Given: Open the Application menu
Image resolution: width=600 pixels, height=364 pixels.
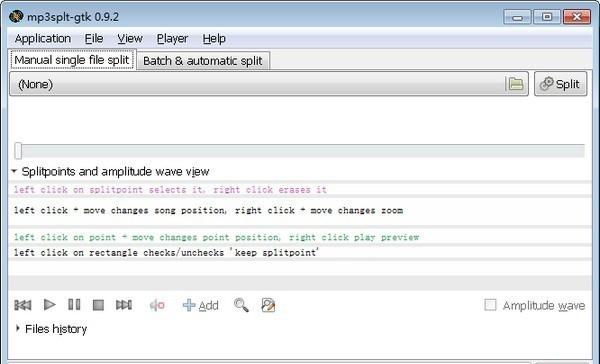Looking at the screenshot, I should click(x=43, y=39).
